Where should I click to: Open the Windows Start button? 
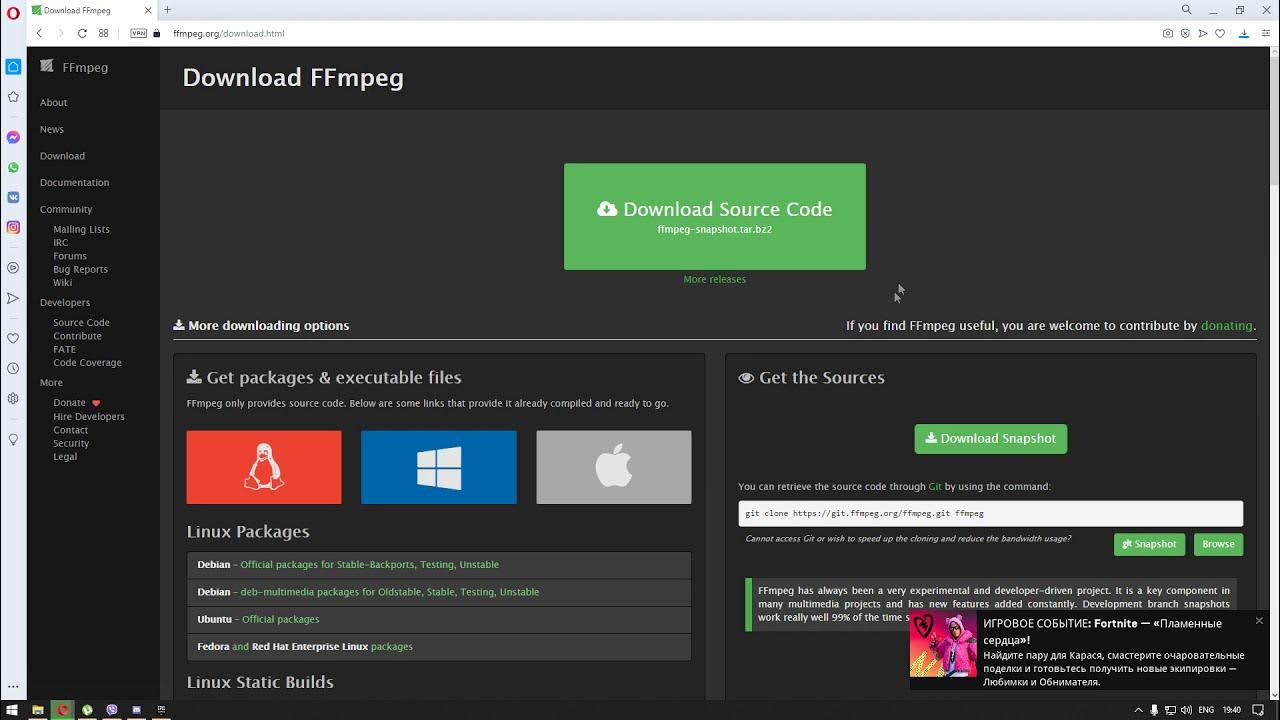pos(12,710)
